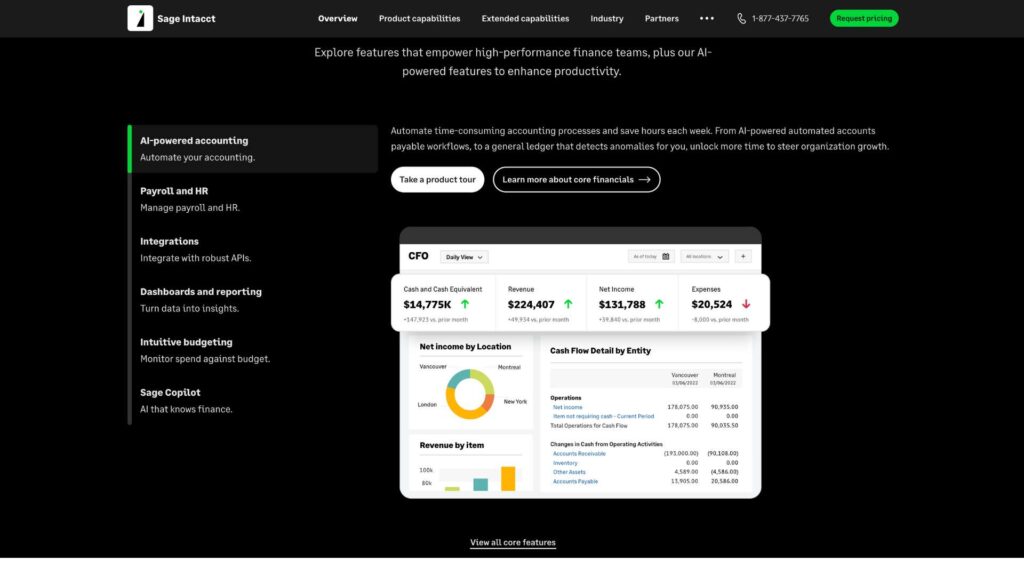Select the Industry menu item
The image size is (1024, 576).
606,17
